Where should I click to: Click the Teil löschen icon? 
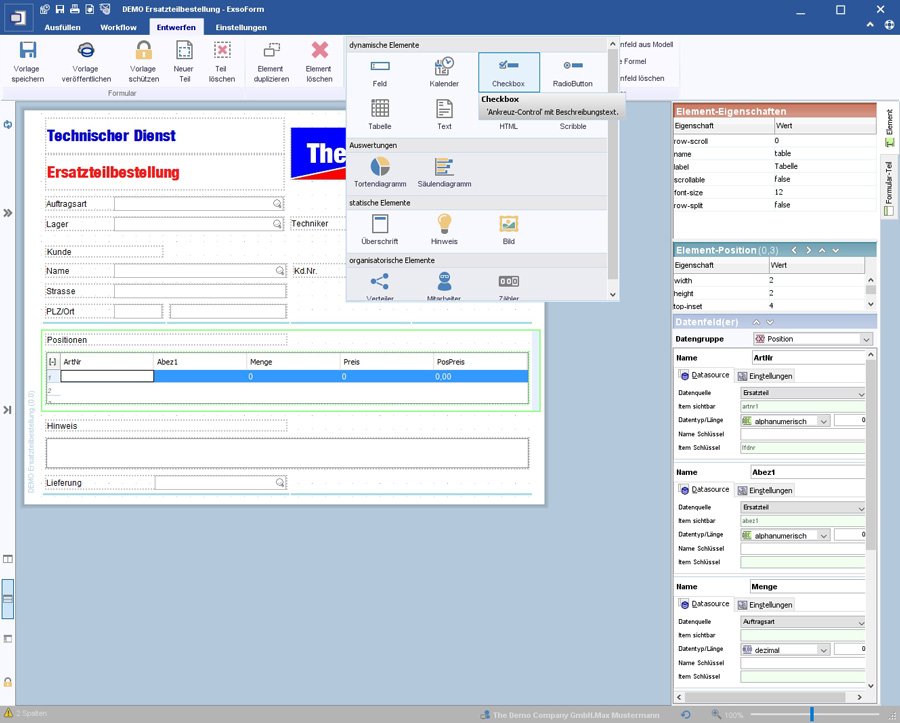tap(222, 50)
